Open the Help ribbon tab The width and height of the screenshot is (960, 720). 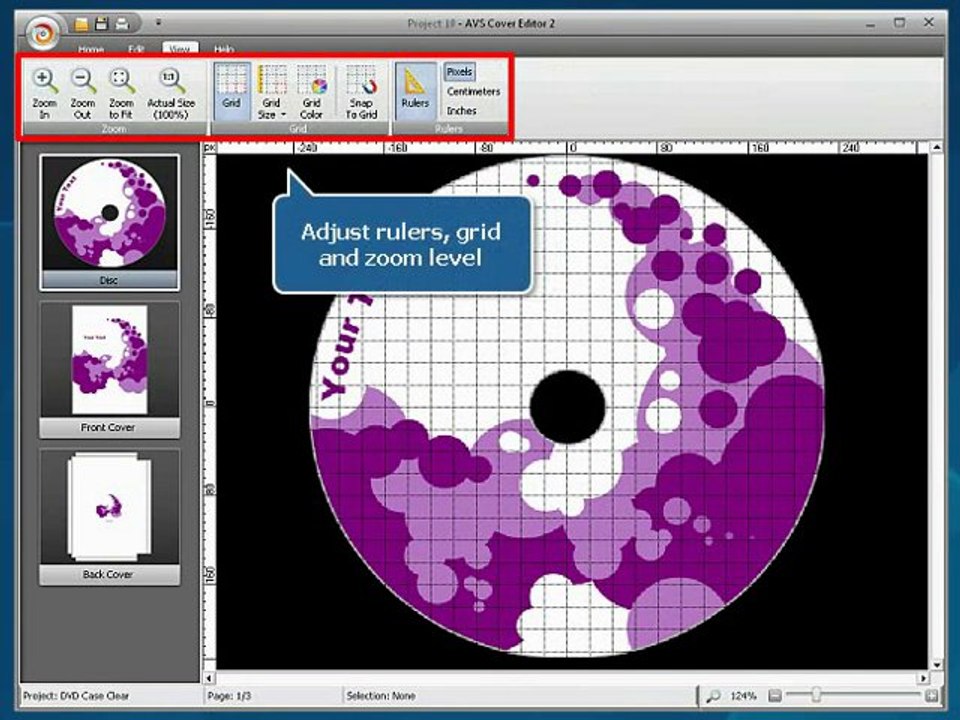pyautogui.click(x=223, y=48)
